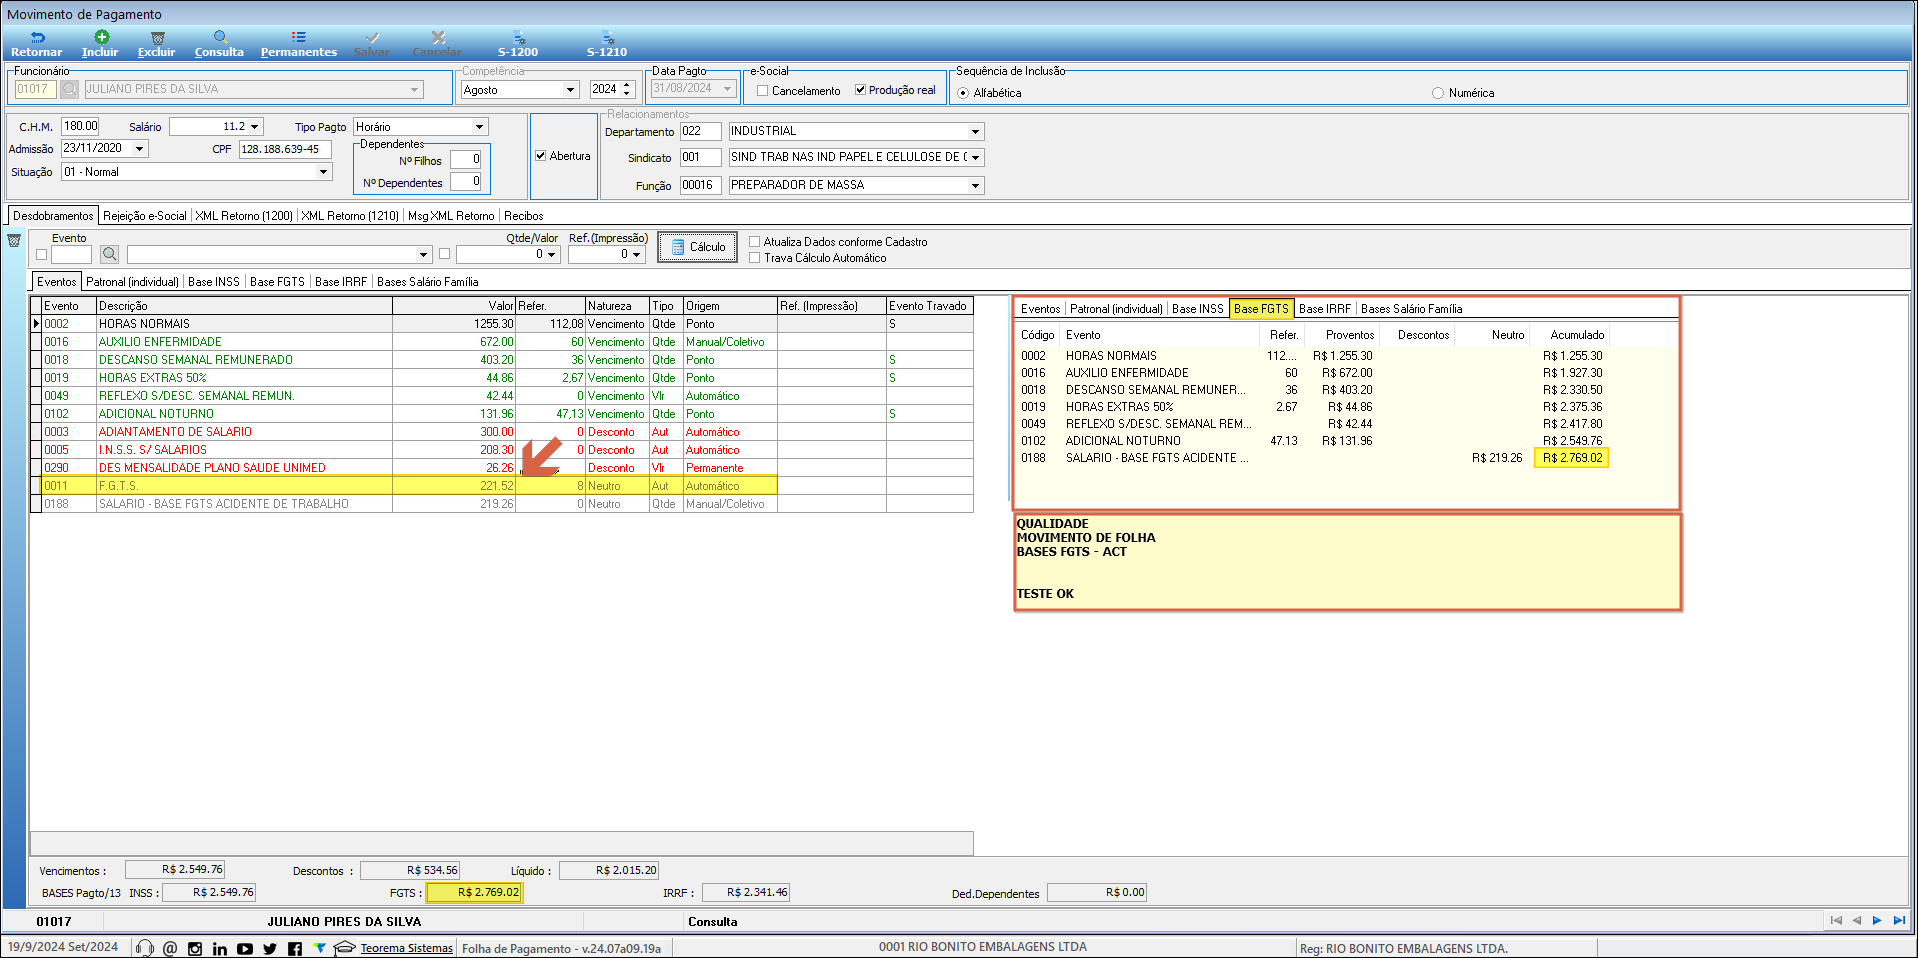1918x958 pixels.
Task: Click the Evento search magnifier button
Action: (x=110, y=254)
